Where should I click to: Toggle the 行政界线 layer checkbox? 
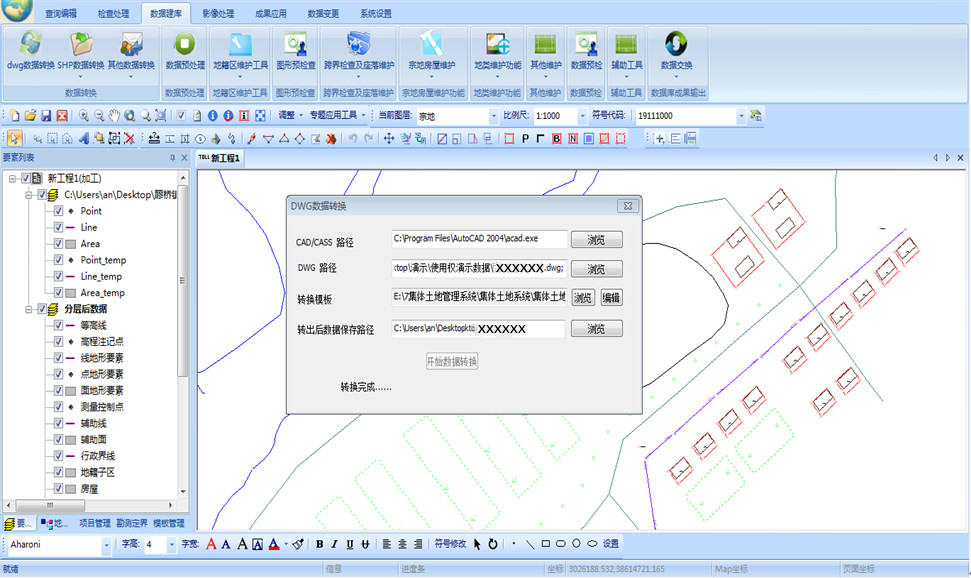(x=58, y=456)
